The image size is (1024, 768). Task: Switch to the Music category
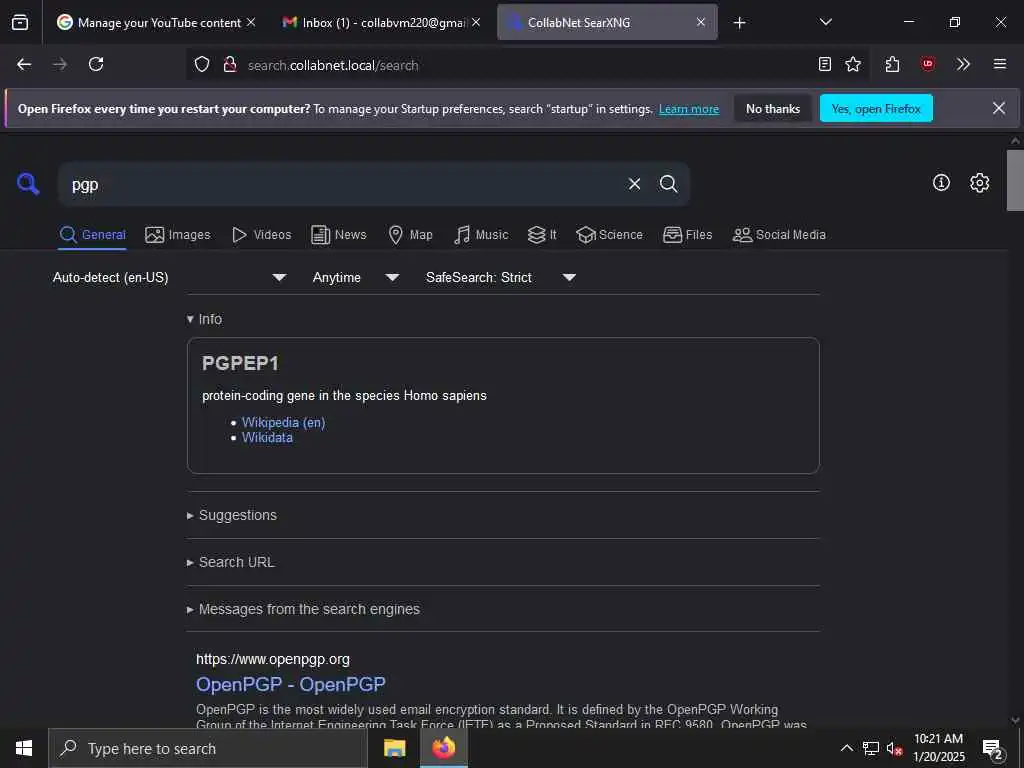pos(481,234)
